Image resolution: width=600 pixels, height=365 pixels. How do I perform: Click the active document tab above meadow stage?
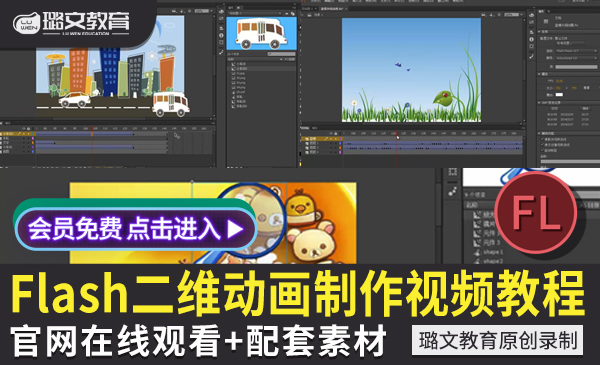(x=334, y=8)
